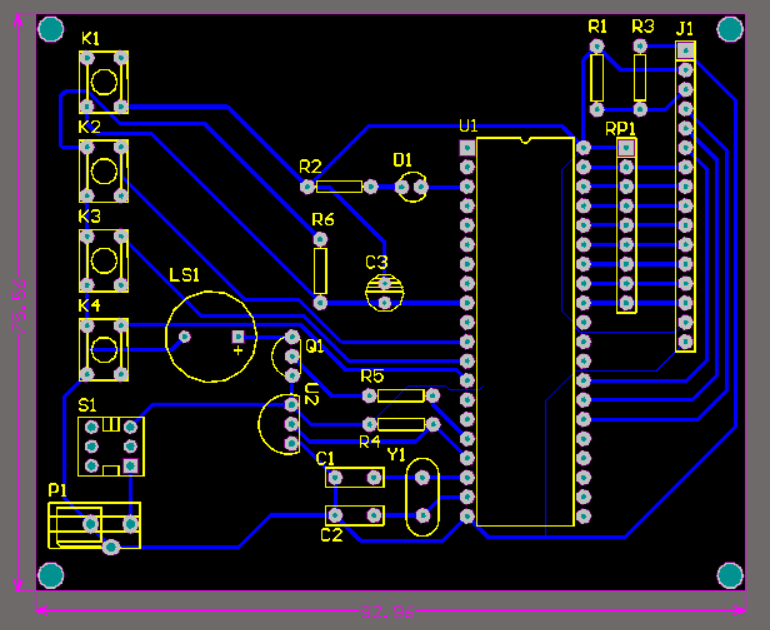
Task: Click the R5 designator label
Action: click(x=372, y=377)
